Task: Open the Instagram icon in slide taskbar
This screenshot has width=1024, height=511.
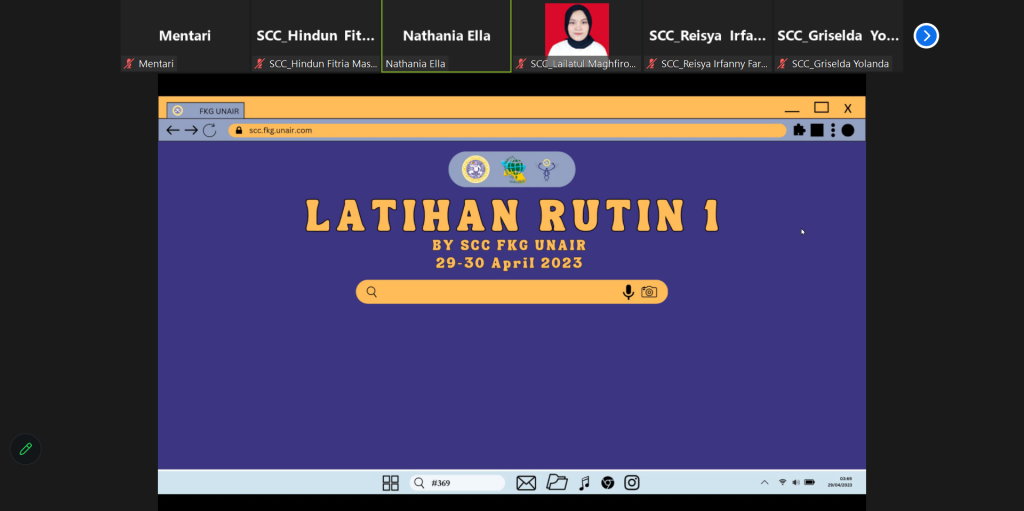Action: 632,483
